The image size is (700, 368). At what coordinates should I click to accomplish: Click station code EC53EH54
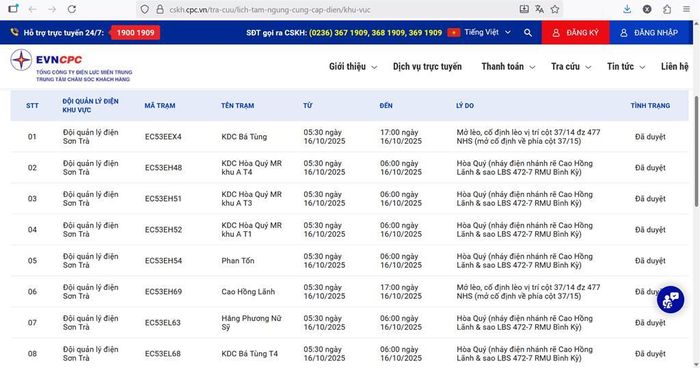[x=163, y=261]
